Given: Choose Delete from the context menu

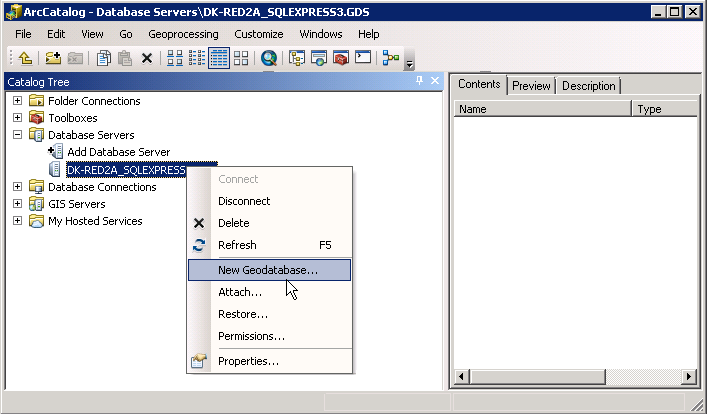Looking at the screenshot, I should [270, 223].
